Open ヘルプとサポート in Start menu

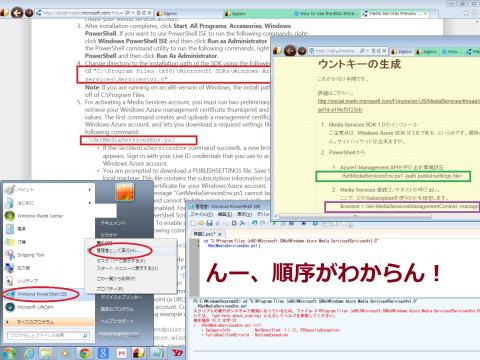[x=117, y=321]
